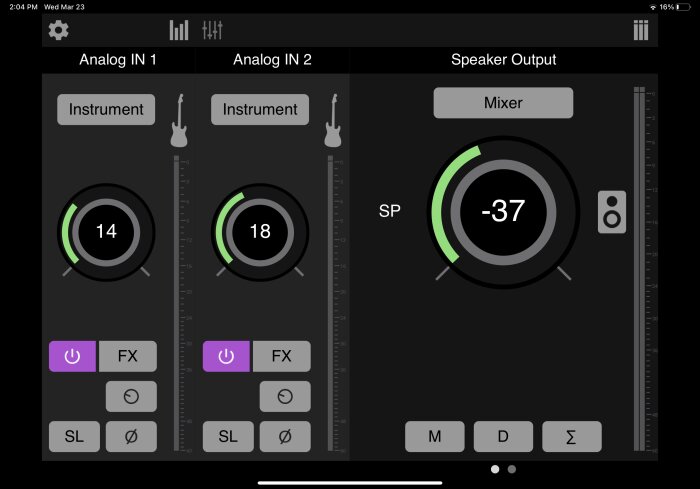
Task: Toggle the purple power button on Analog IN 1
Action: [x=72, y=356]
